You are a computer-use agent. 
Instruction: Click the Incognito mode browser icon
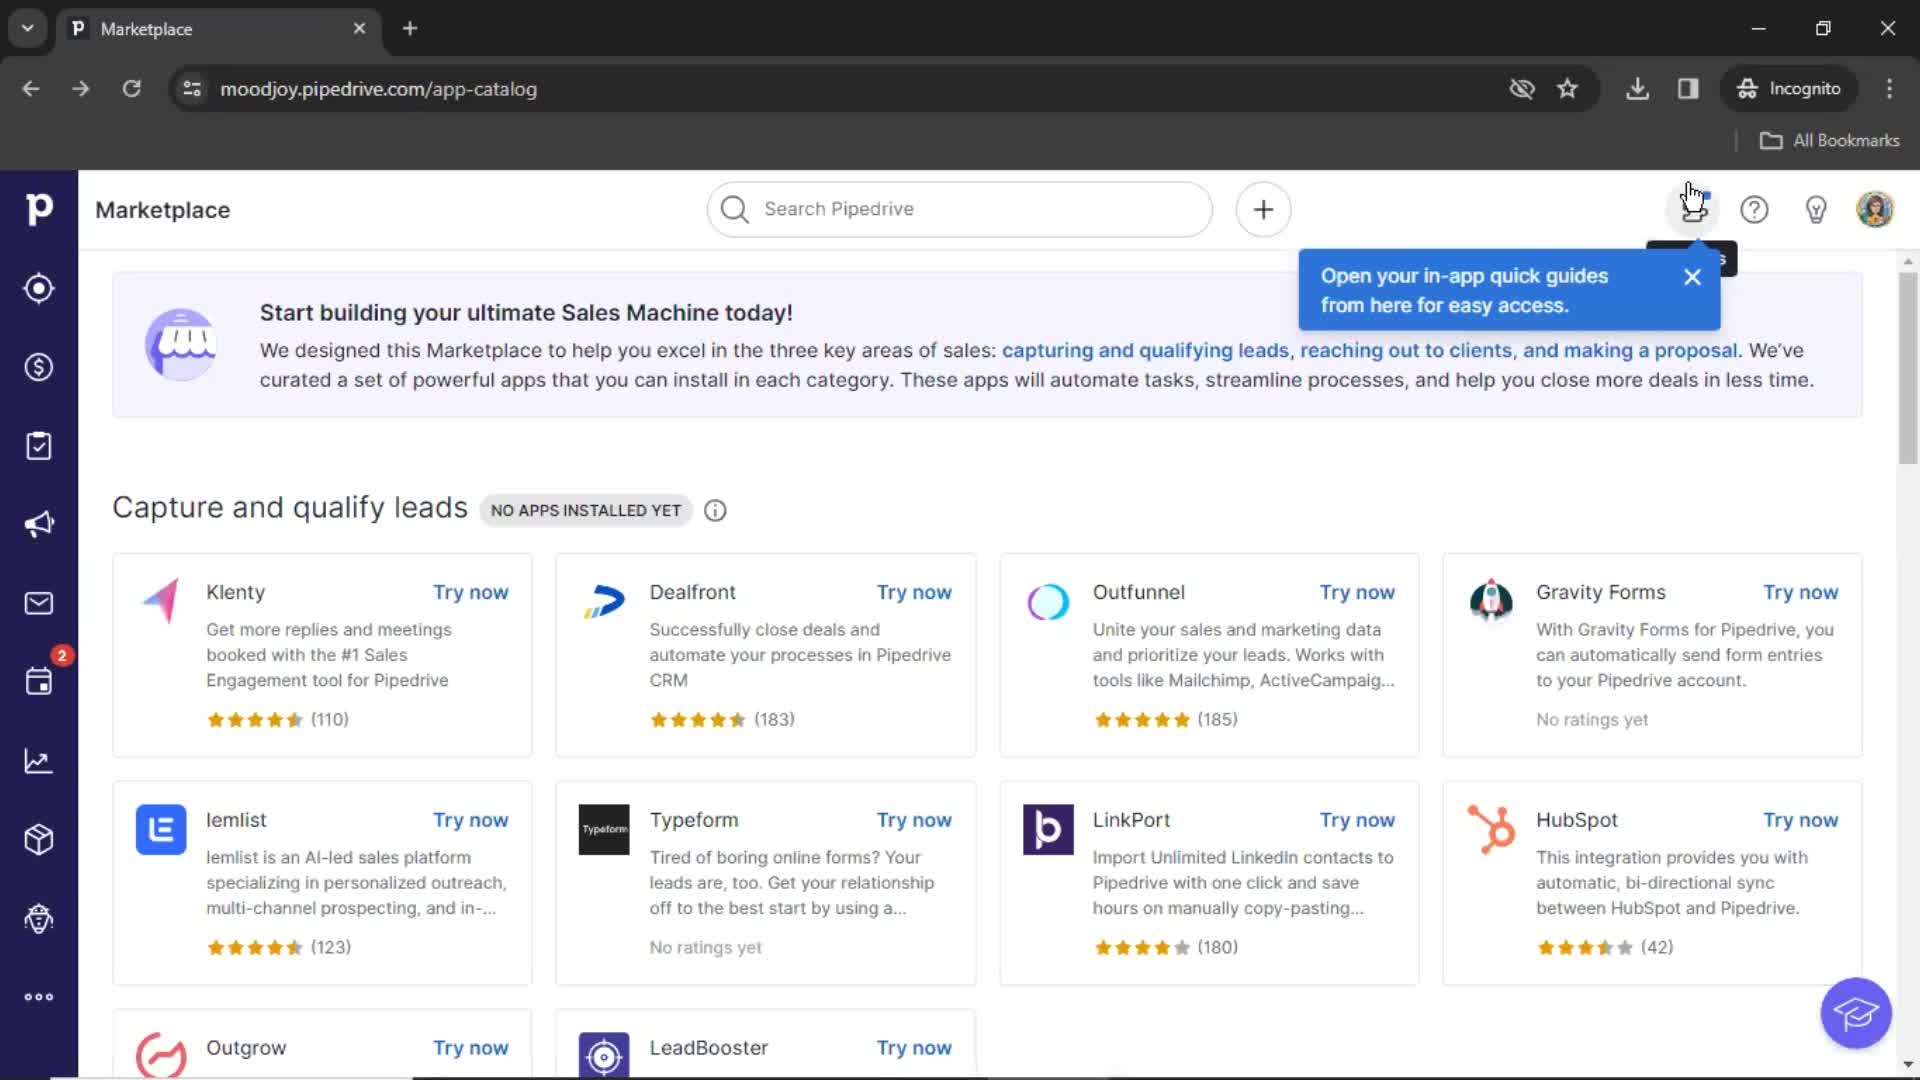click(1747, 88)
